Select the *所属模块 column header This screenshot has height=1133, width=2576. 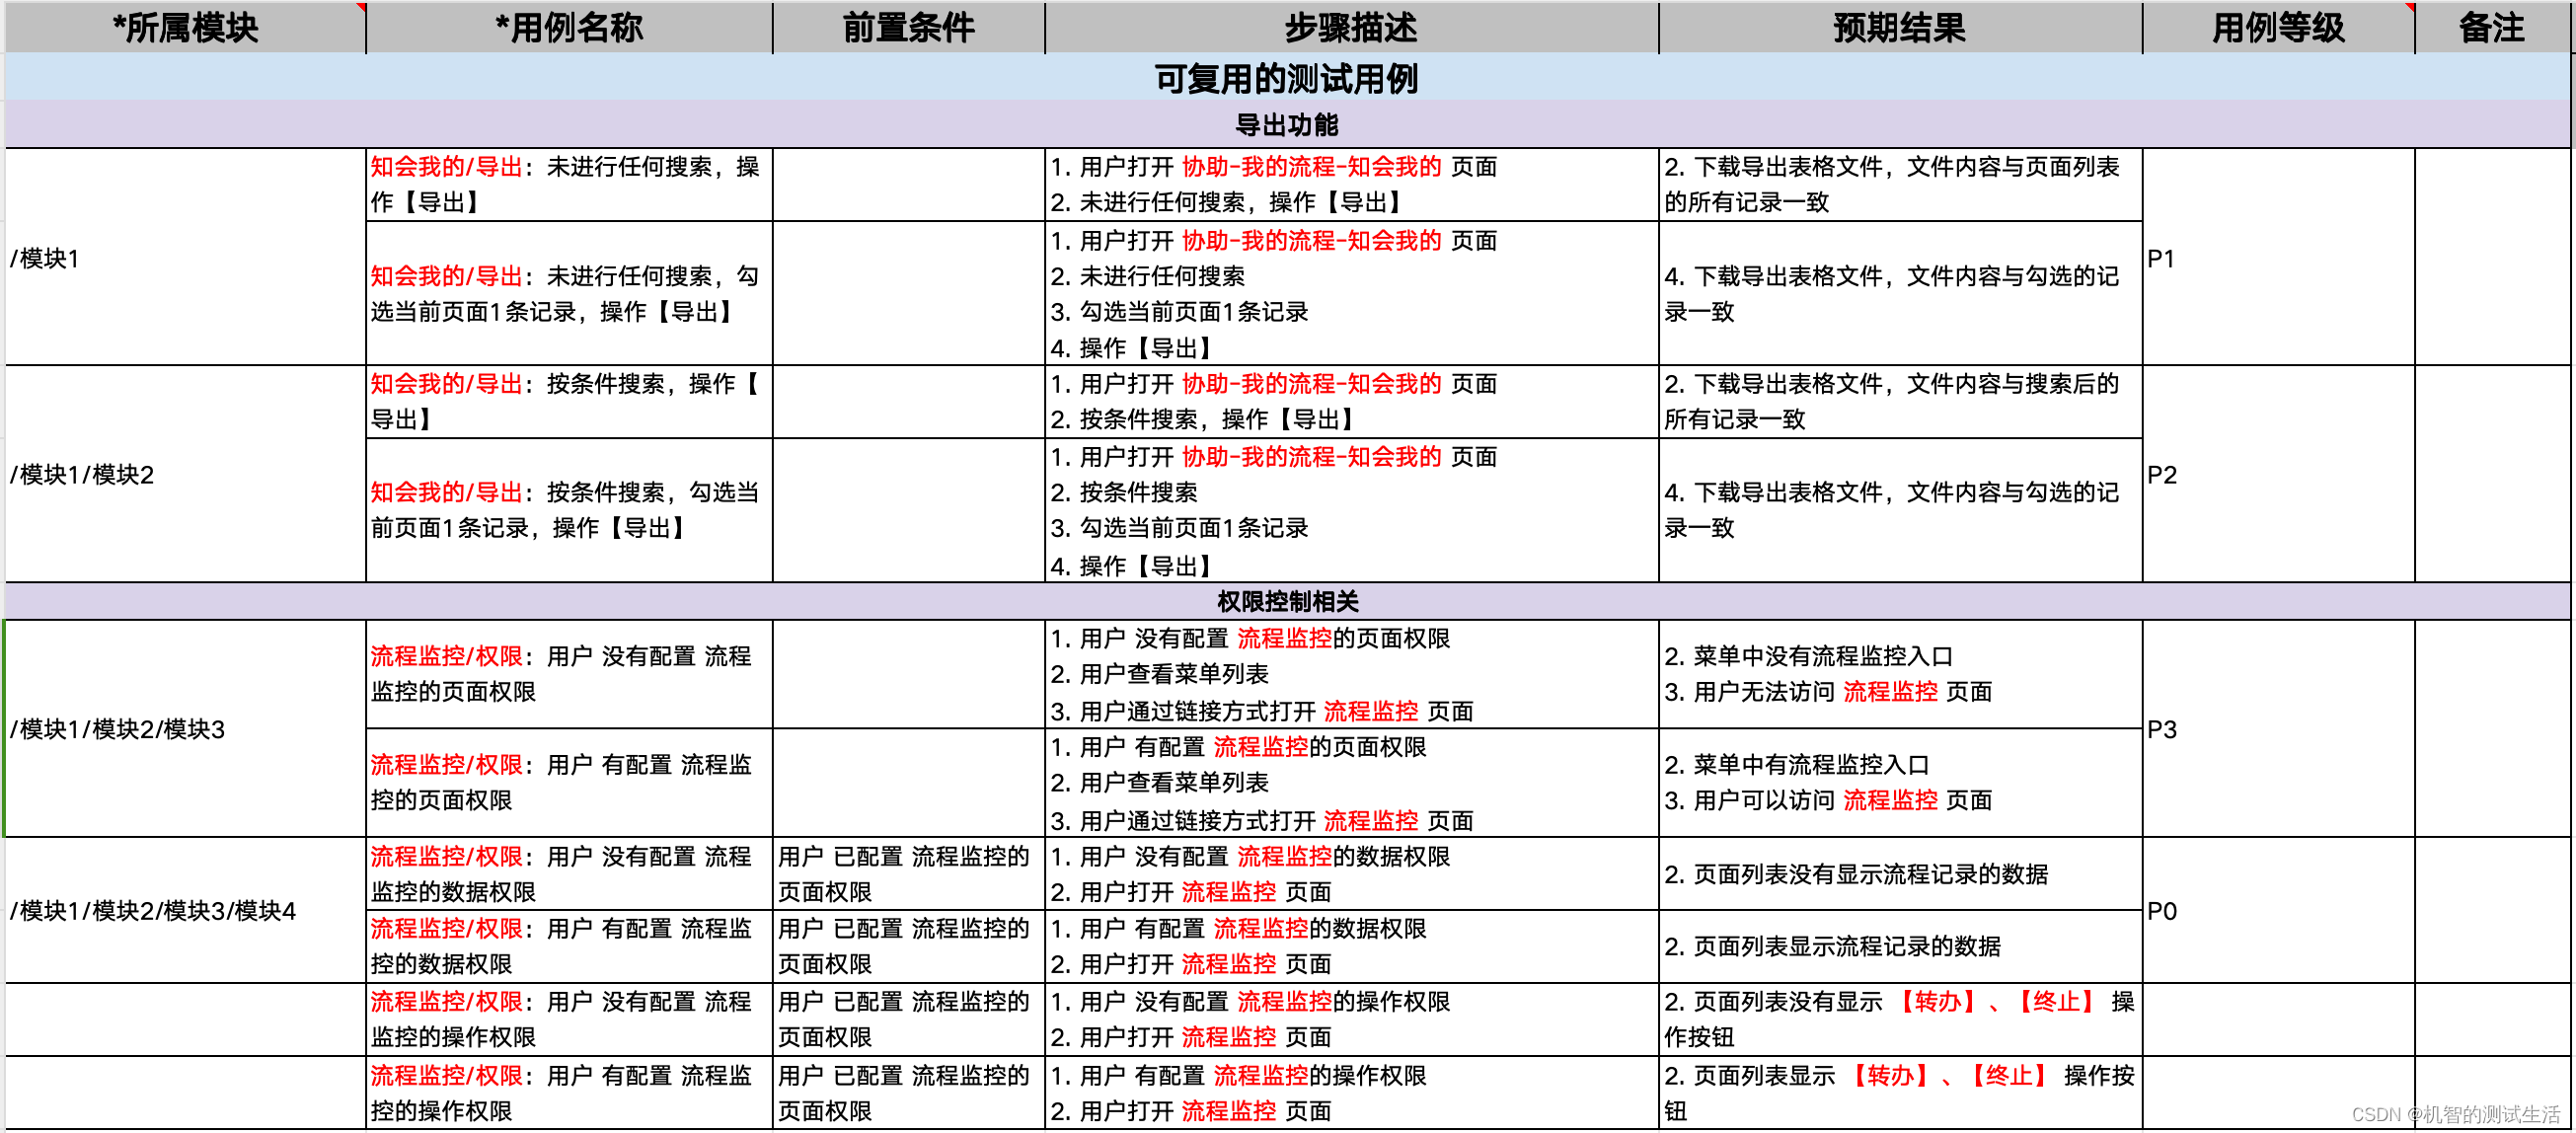186,28
